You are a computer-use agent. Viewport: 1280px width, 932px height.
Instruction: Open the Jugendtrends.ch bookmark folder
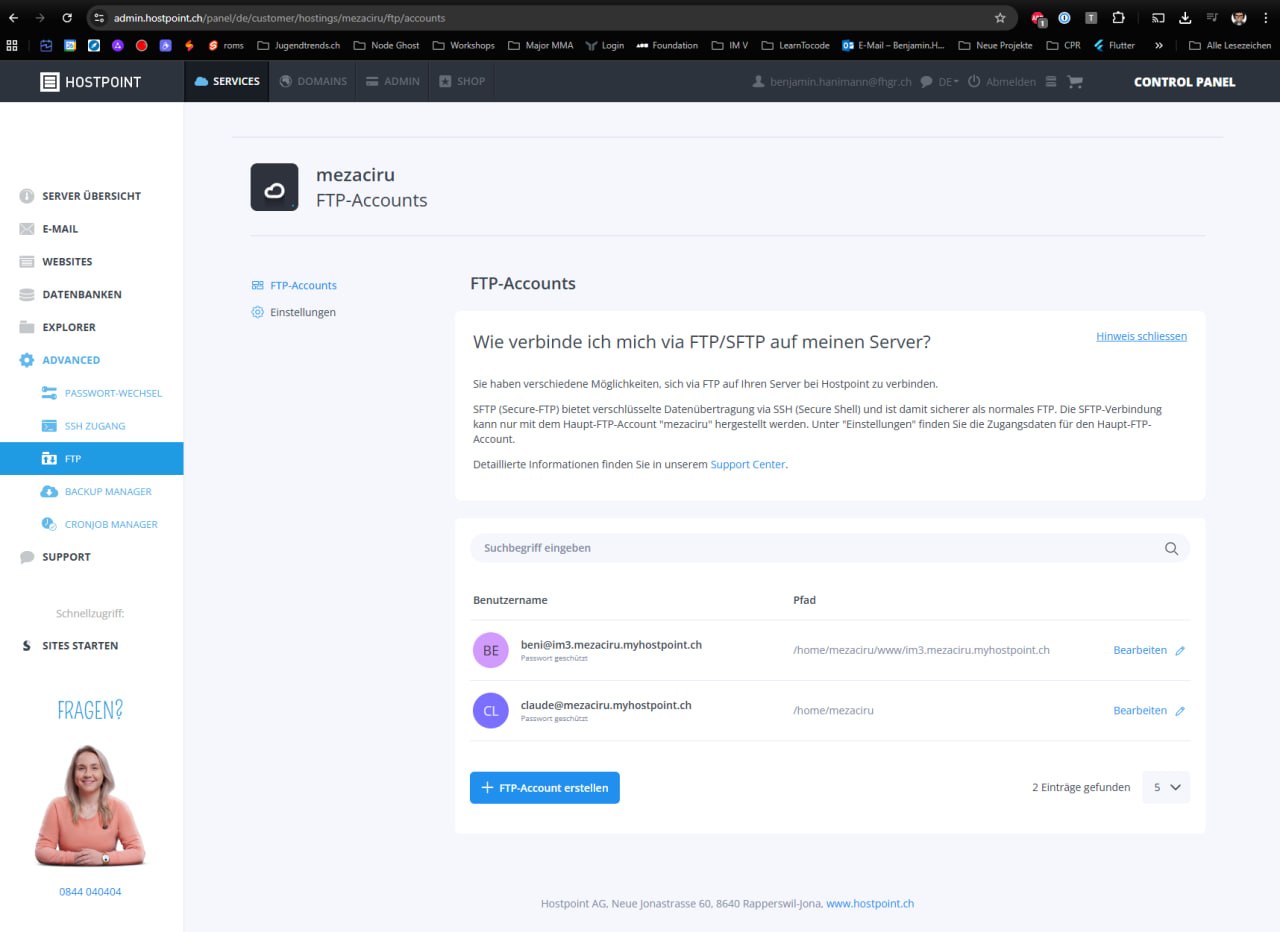click(297, 45)
